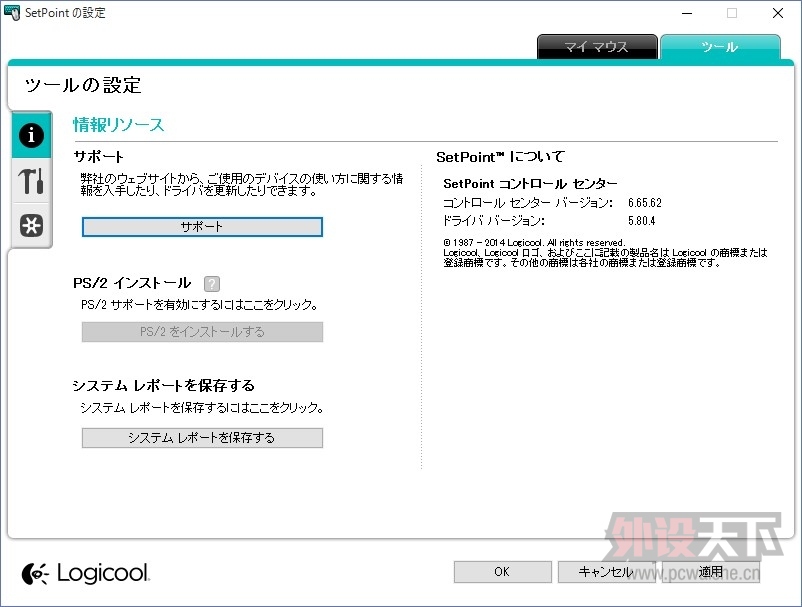Click the PS/2 install help question icon

tap(212, 283)
